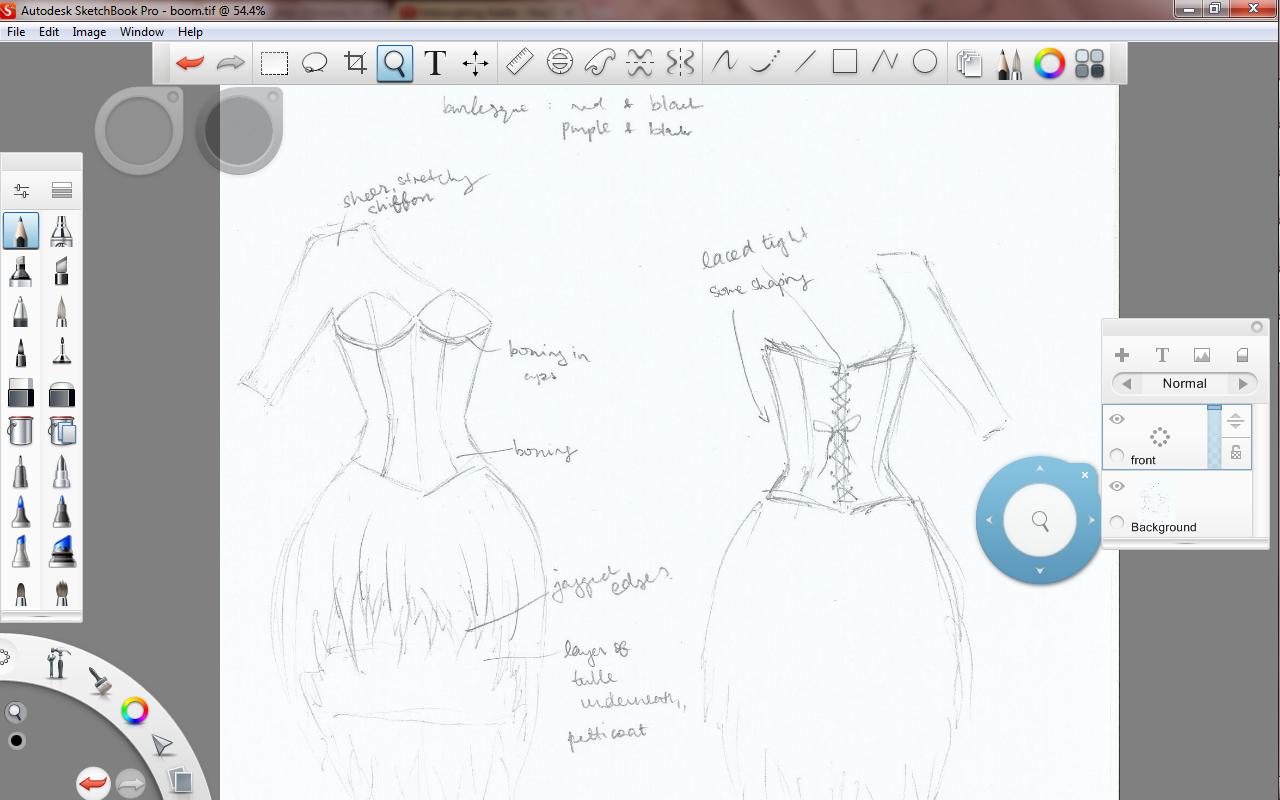Select the Lasso selection tool
Viewport: 1280px width, 800px height.
click(x=315, y=64)
